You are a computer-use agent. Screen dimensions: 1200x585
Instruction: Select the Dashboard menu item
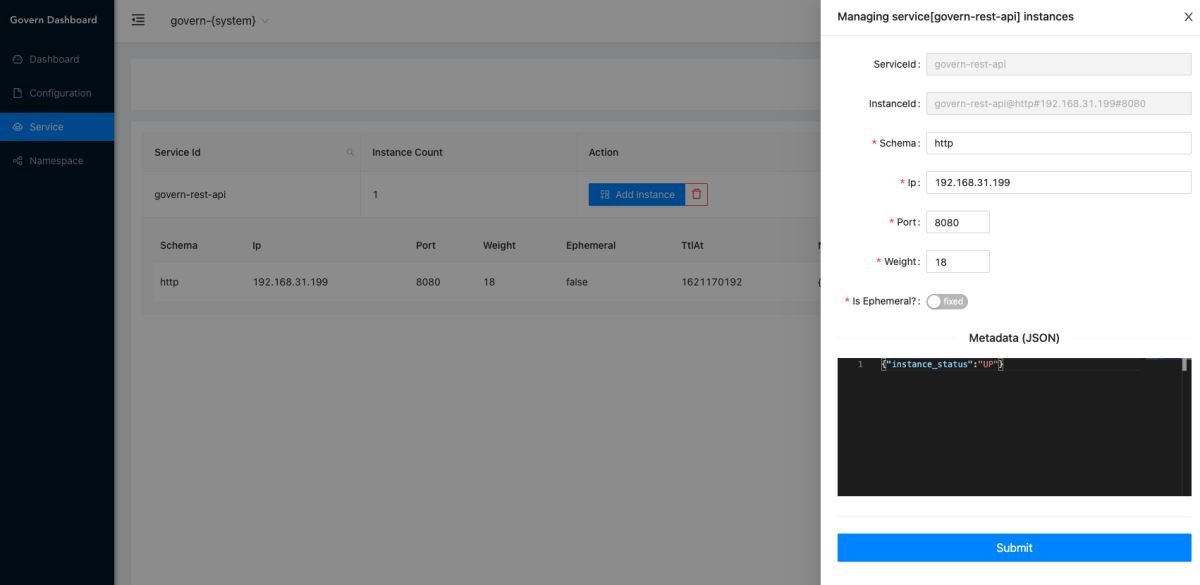(54, 60)
